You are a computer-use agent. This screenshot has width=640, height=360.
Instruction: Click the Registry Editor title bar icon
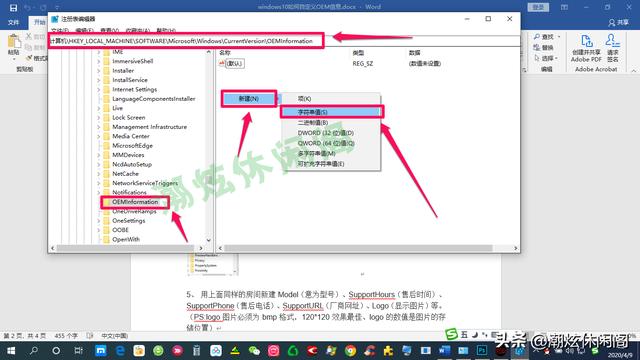(55, 19)
